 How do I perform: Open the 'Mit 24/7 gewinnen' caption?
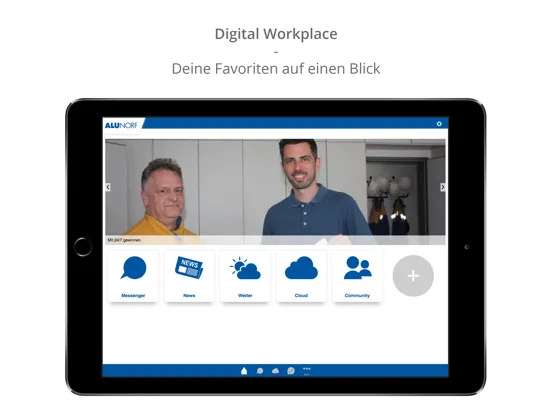click(124, 240)
